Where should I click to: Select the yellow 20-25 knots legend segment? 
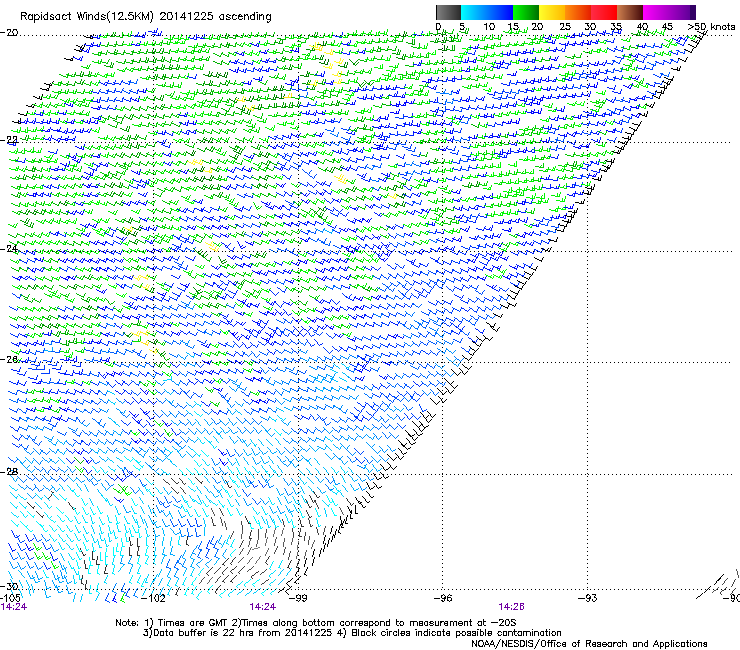pyautogui.click(x=552, y=12)
